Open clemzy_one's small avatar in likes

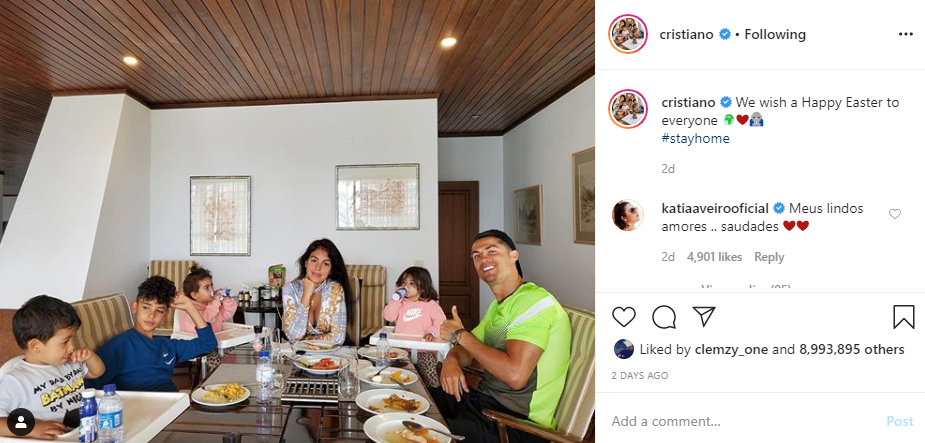624,349
